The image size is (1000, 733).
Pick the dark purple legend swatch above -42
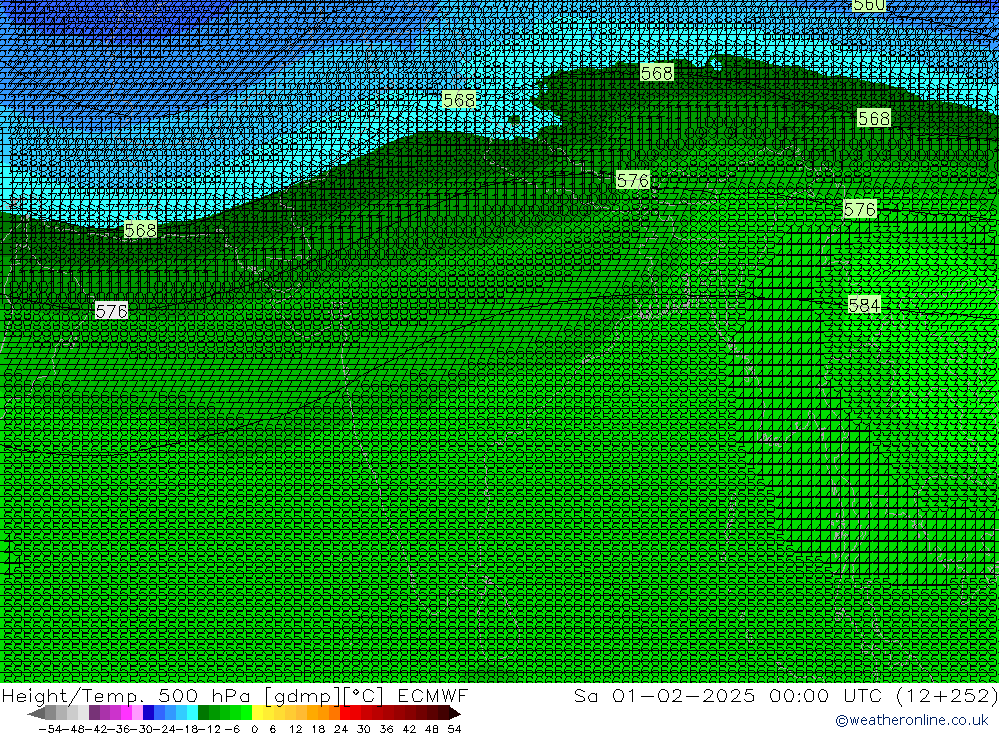[94, 713]
